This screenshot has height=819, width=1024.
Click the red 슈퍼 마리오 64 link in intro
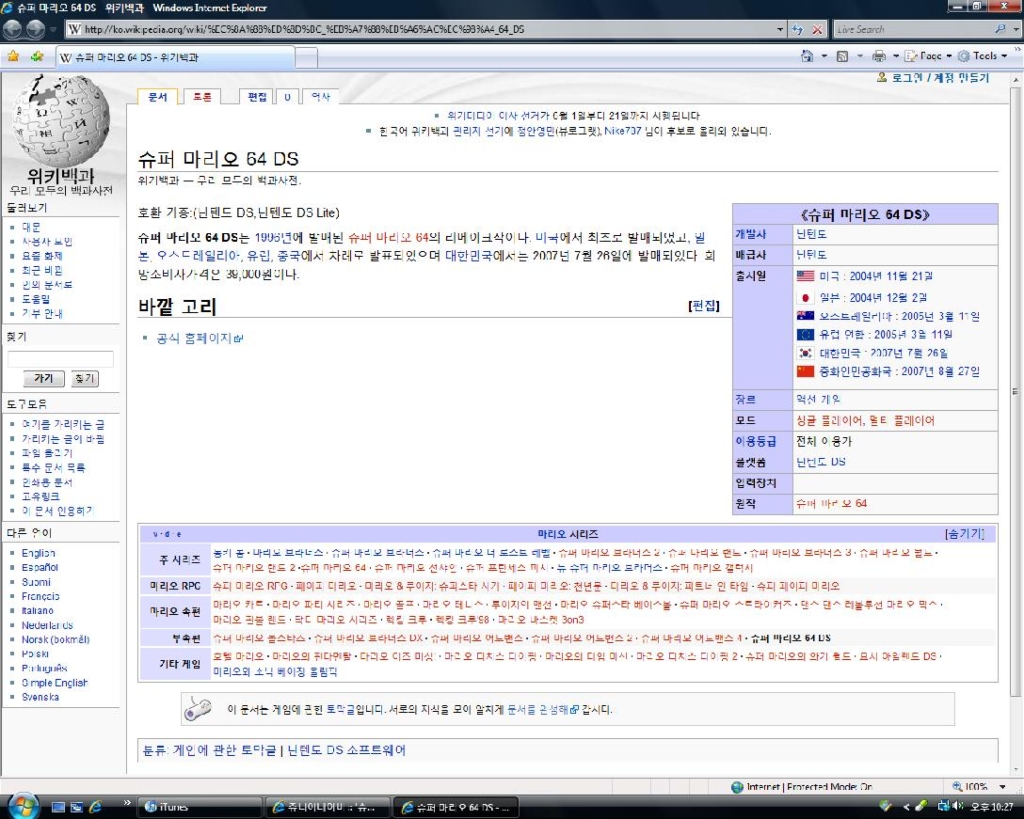pos(388,238)
